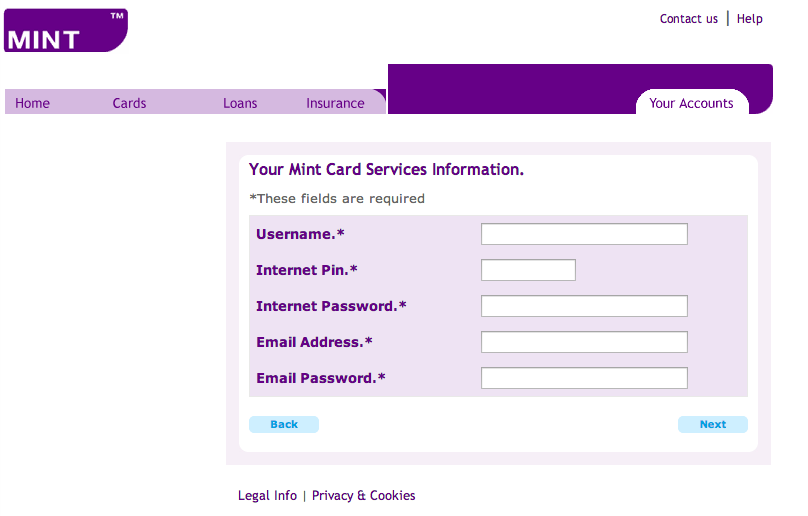Viewport: 808px width, 516px height.
Task: Click the Back button
Action: 284,424
